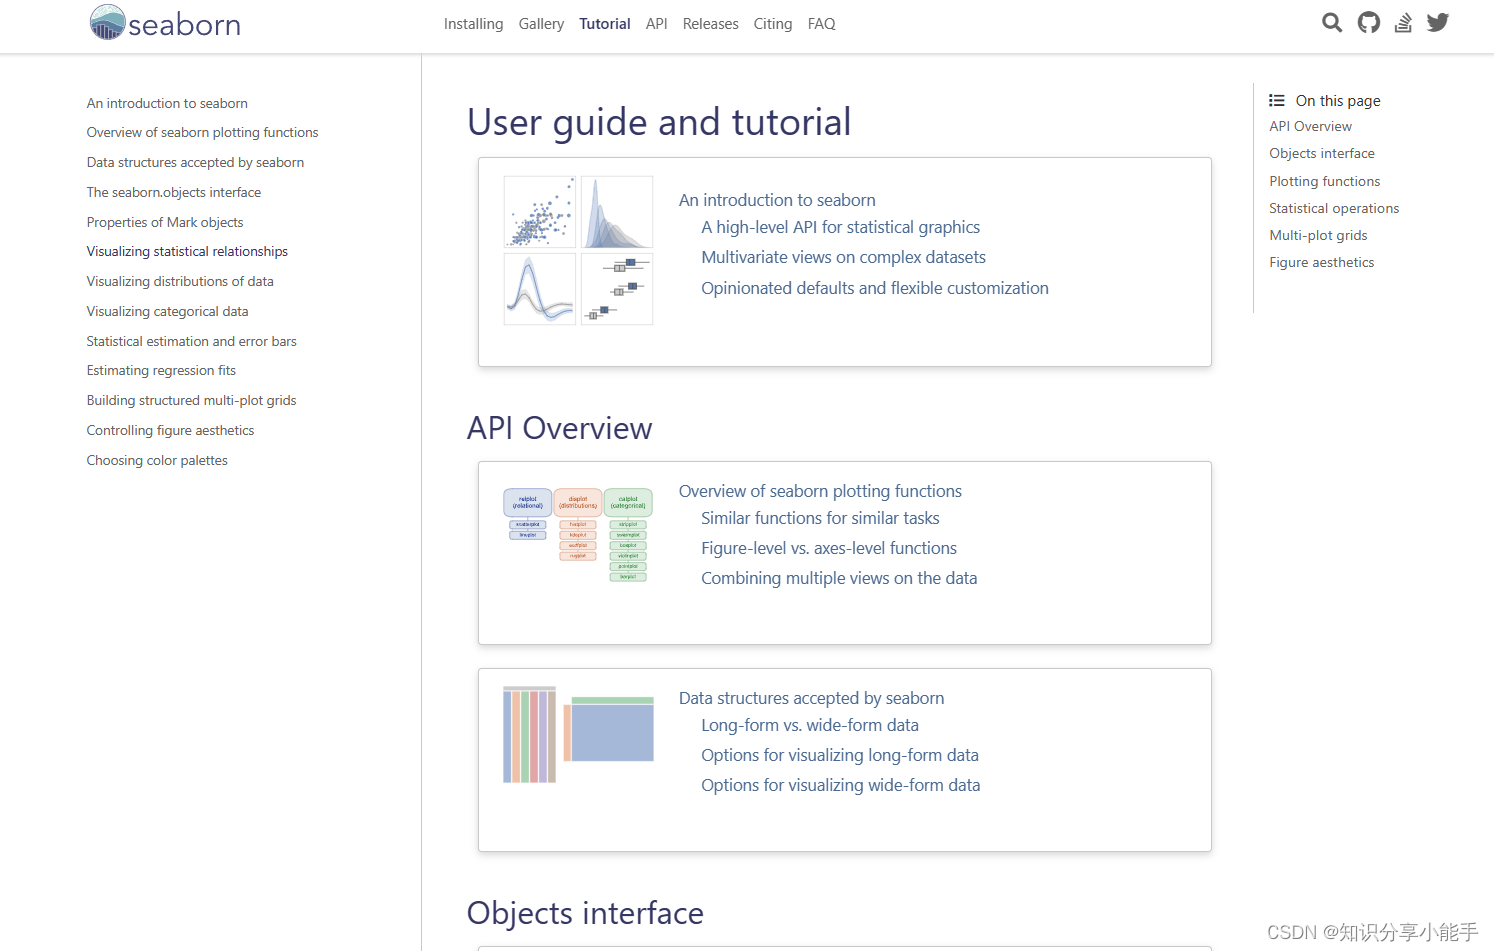Open sidebar link An introduction to seaborn
Image resolution: width=1494 pixels, height=951 pixels.
pyautogui.click(x=167, y=103)
